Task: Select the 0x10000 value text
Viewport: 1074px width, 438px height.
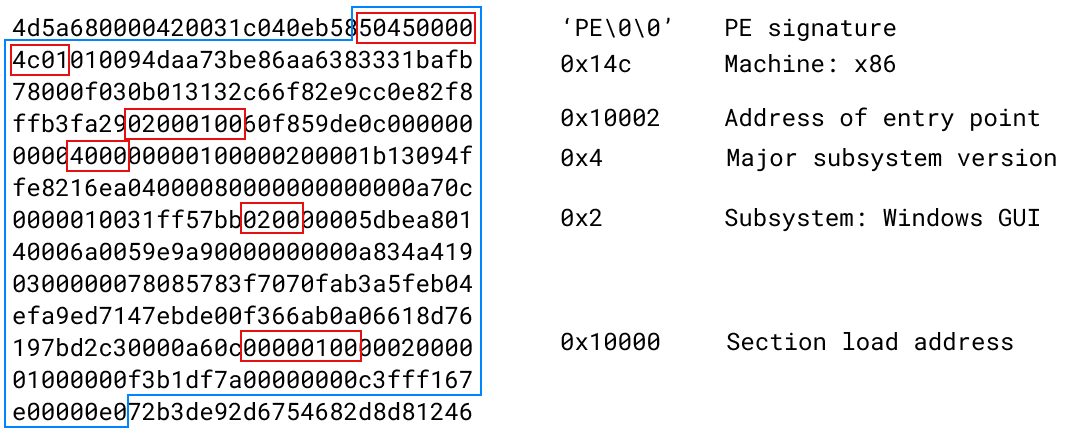Action: [610, 342]
